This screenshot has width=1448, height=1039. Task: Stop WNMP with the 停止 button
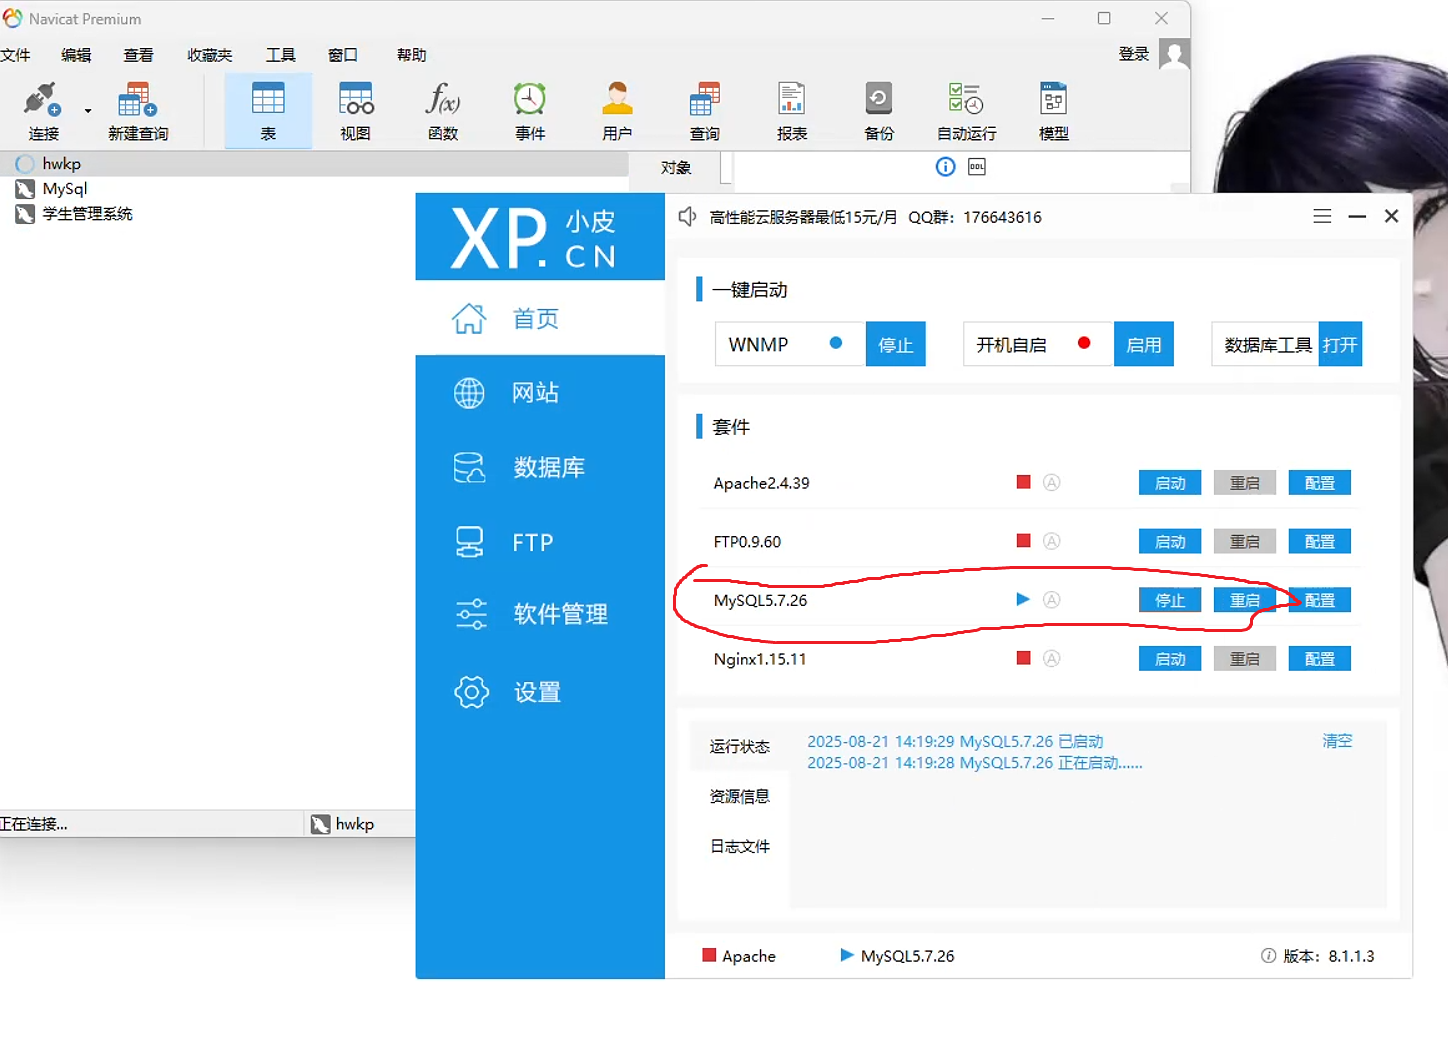895,345
